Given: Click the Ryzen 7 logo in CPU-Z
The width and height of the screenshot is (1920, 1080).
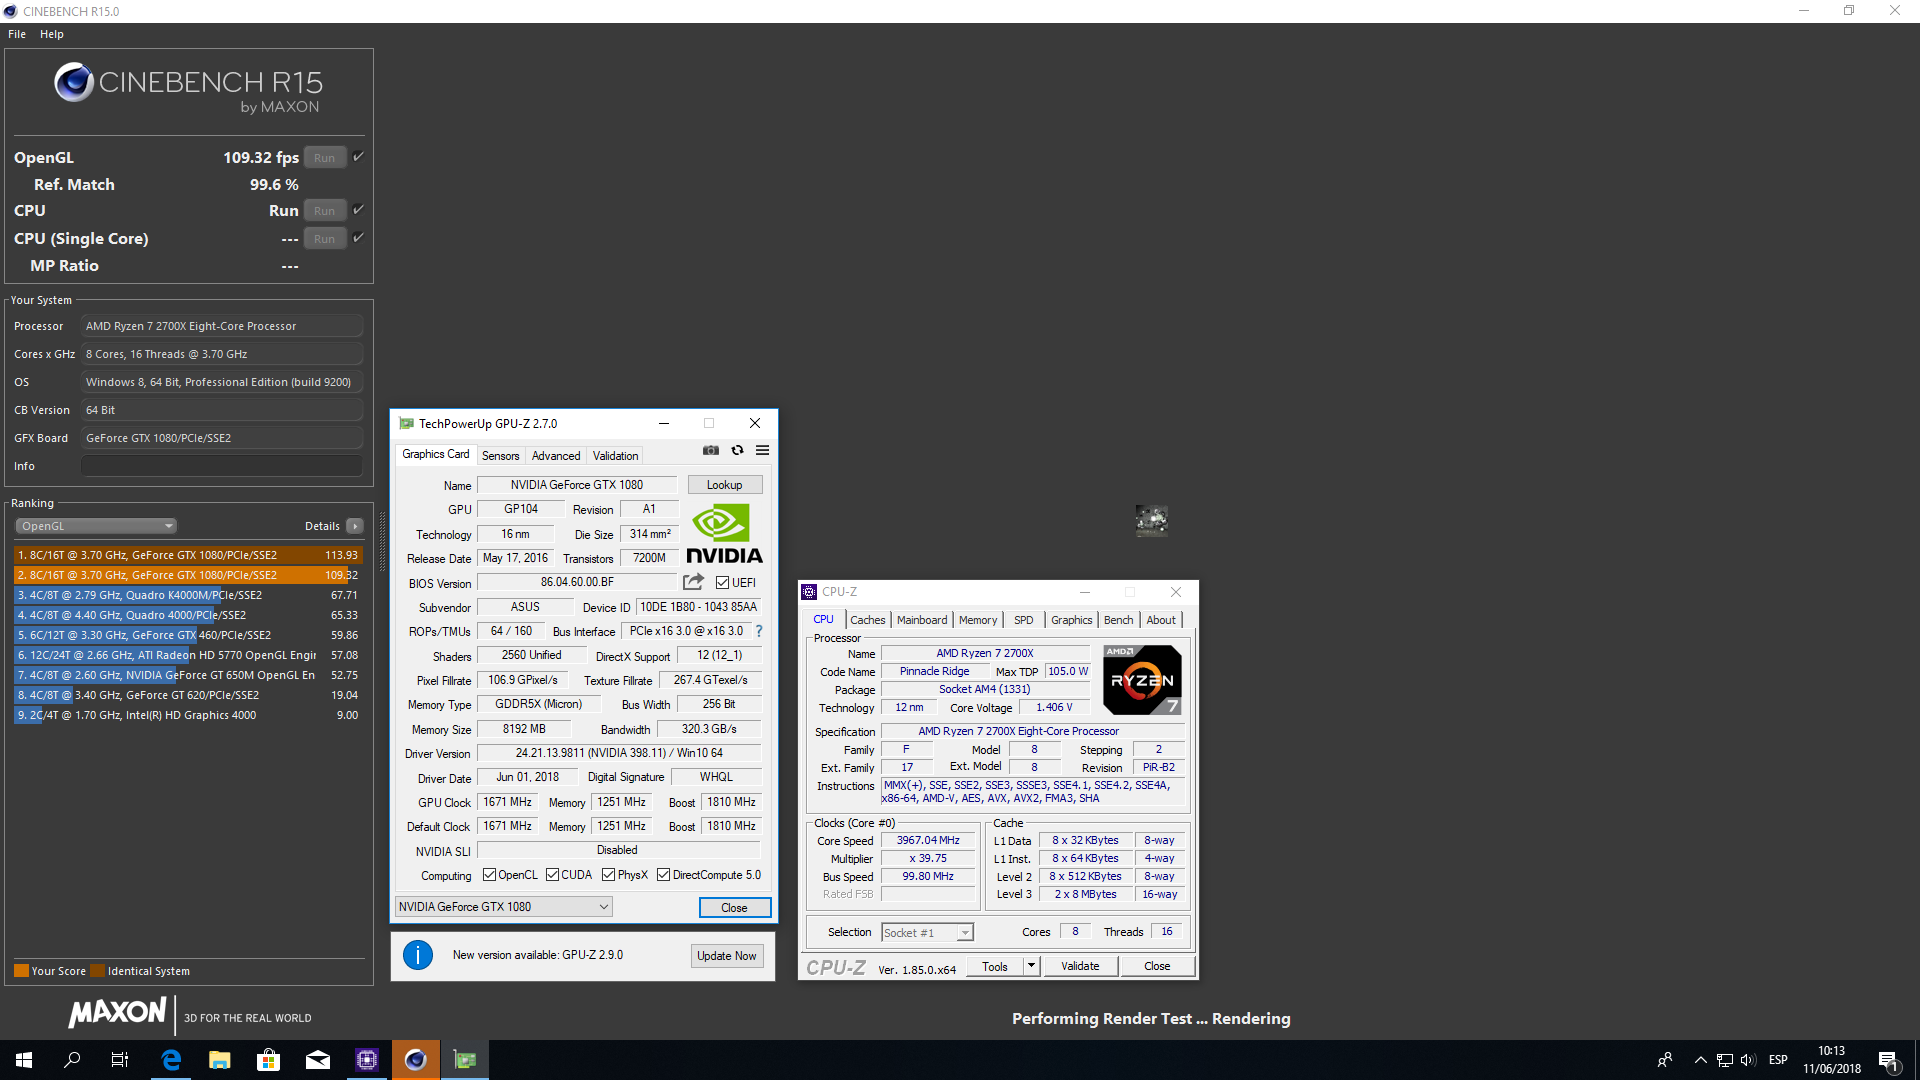Looking at the screenshot, I should (x=1142, y=680).
